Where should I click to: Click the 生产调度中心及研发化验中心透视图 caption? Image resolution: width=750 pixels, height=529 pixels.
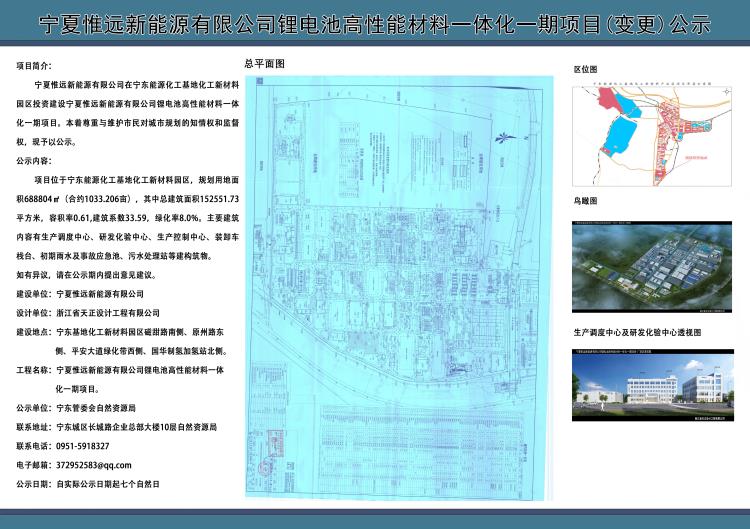click(637, 332)
